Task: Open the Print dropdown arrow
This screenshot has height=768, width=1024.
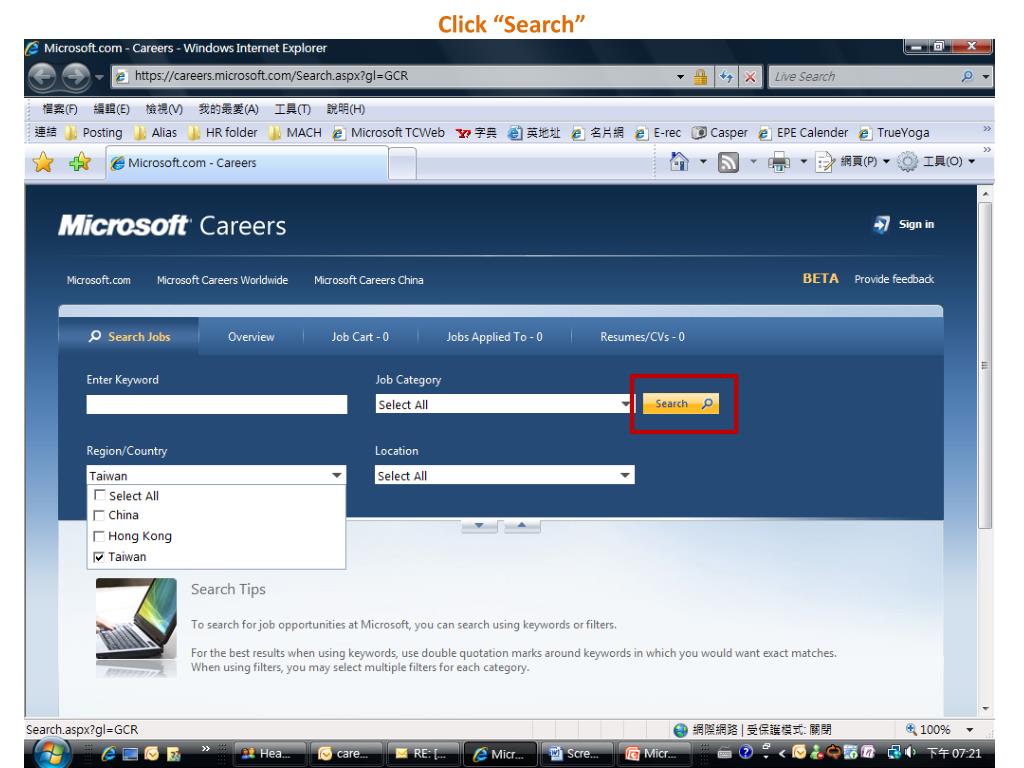Action: pyautogui.click(x=804, y=161)
